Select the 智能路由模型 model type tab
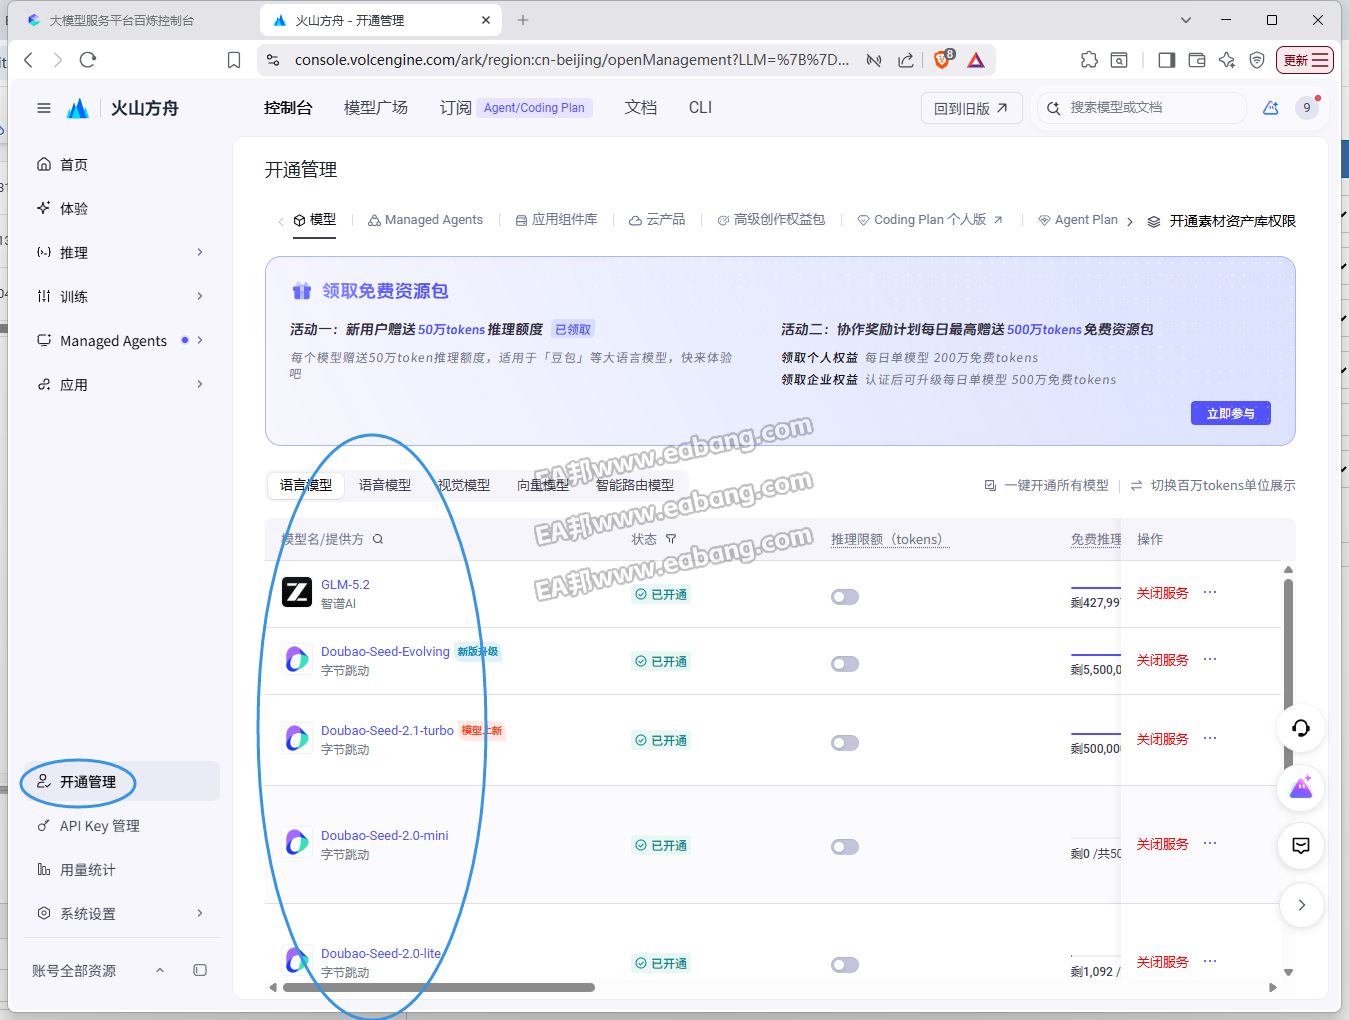Screen dimensions: 1349x1020 click(635, 485)
